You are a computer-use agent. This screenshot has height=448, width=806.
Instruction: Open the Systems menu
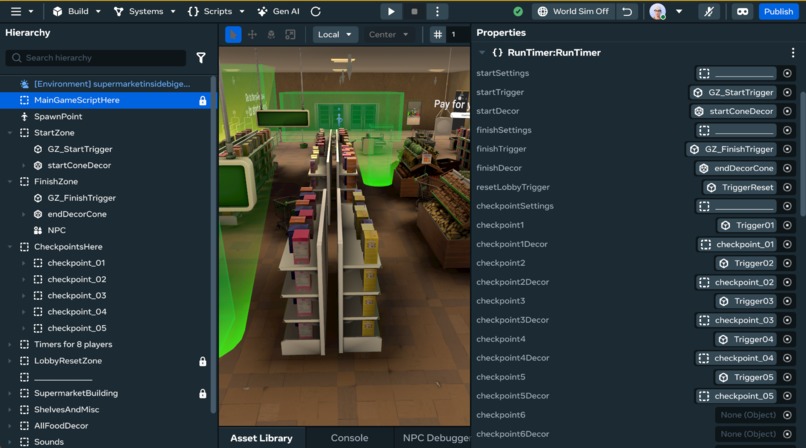pyautogui.click(x=144, y=11)
